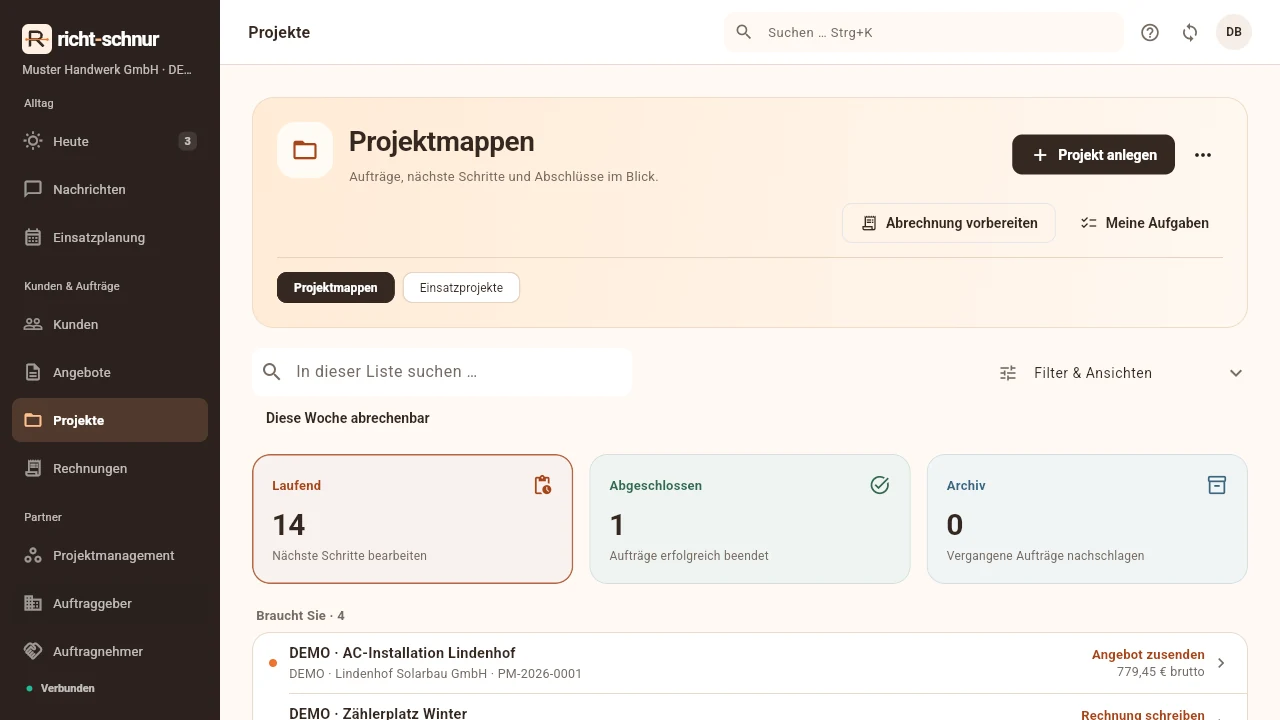1280x720 pixels.
Task: Open Meine Aufgaben
Action: [1144, 223]
